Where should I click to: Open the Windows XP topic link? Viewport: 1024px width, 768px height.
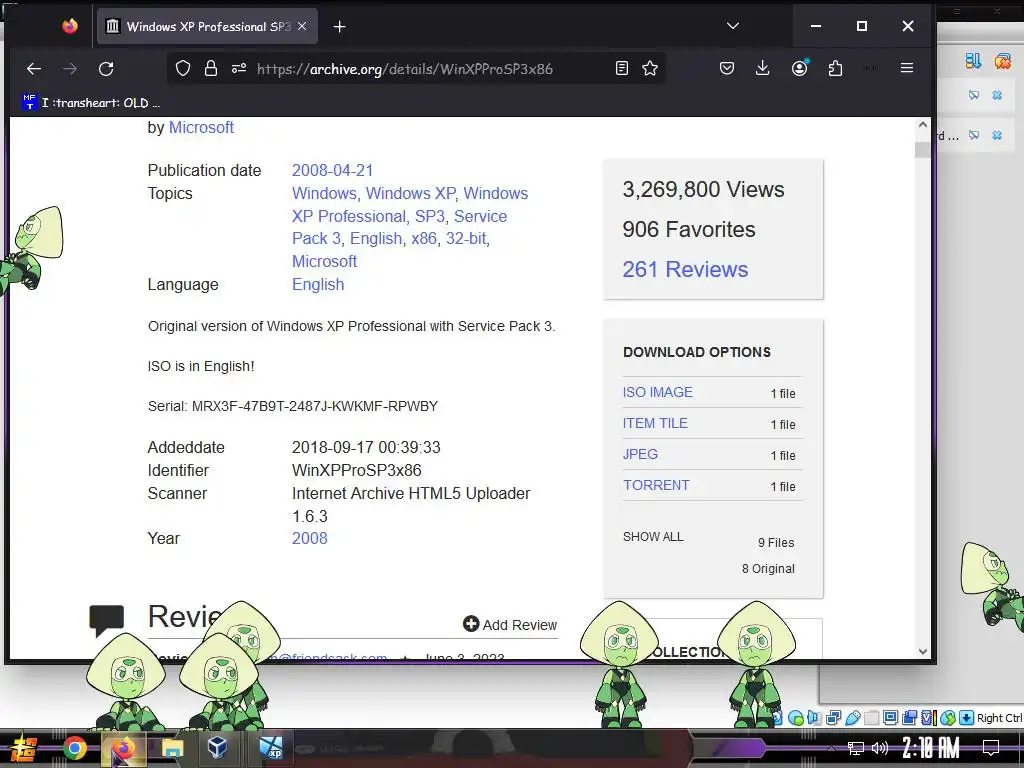[410, 193]
